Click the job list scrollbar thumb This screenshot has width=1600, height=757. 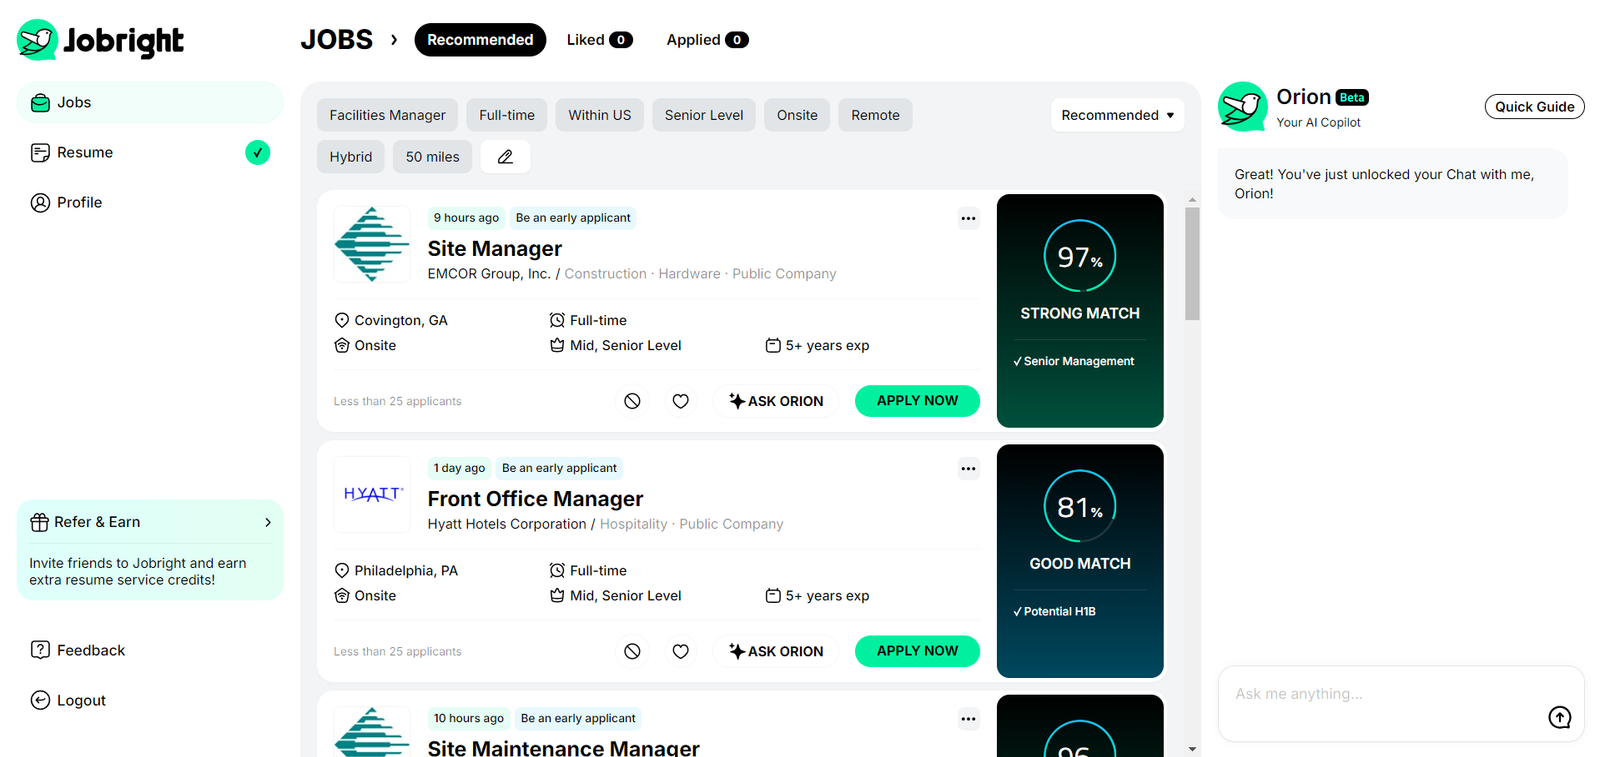point(1192,264)
